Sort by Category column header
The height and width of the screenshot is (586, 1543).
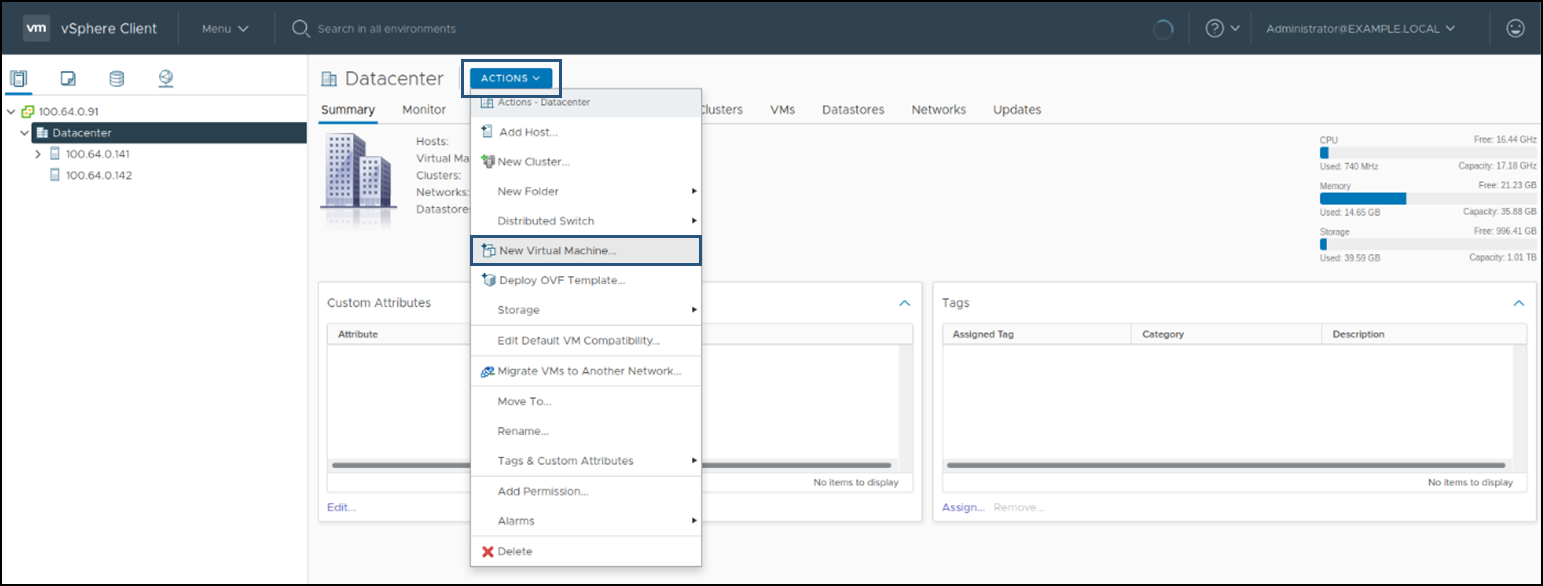point(1226,334)
